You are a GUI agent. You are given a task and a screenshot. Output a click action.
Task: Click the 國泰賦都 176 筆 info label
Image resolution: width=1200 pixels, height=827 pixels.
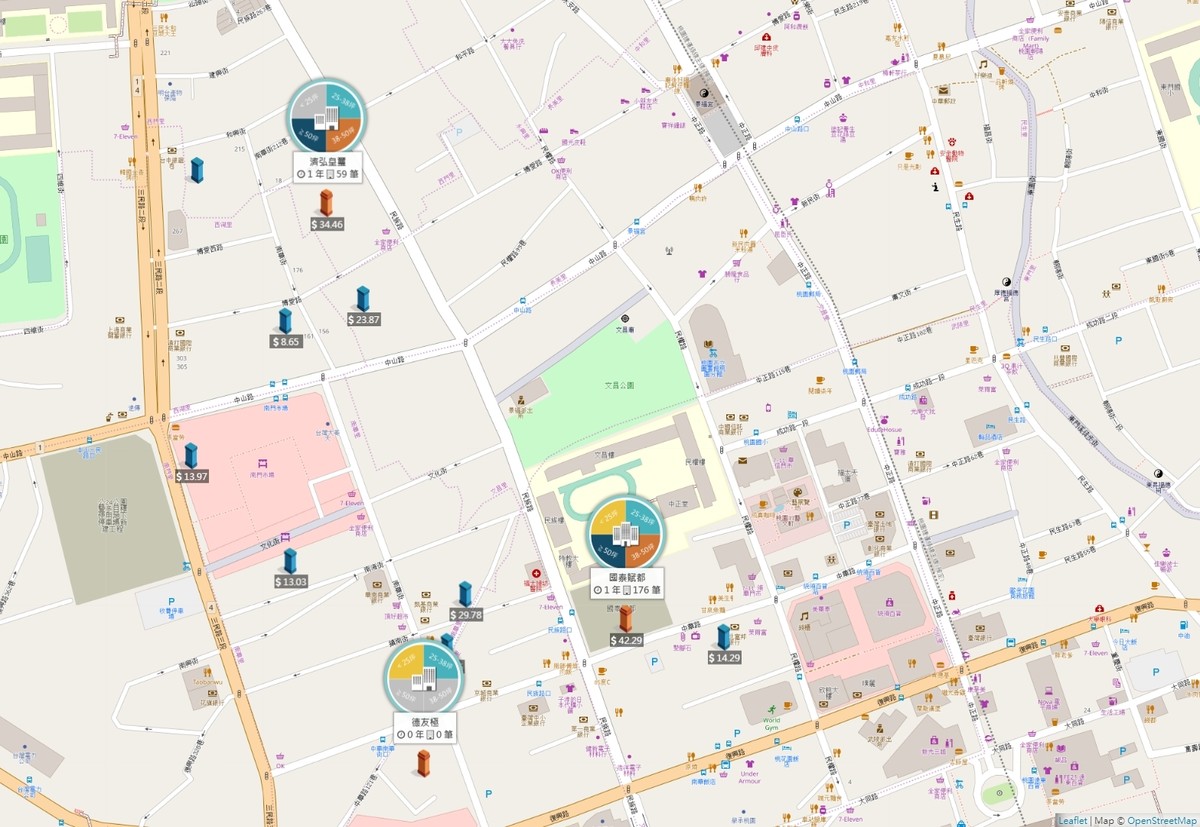[x=625, y=584]
